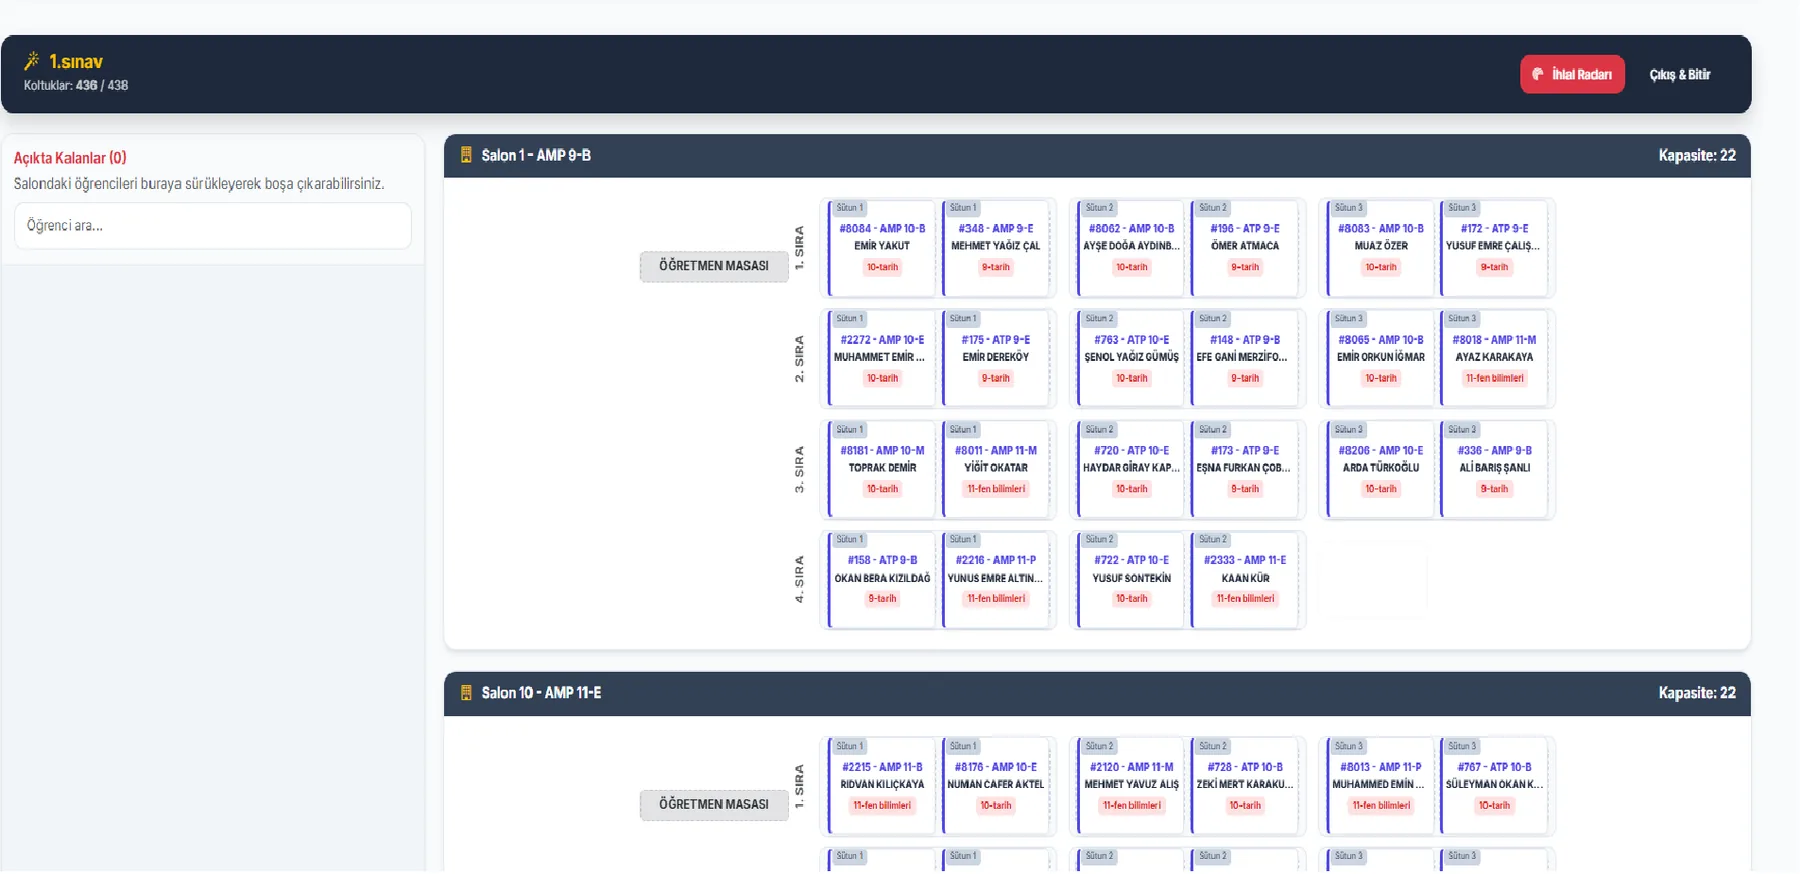Click the building icon for Salon 10 - AMP 11-E
Screen dimensions: 1800x874
click(466, 693)
